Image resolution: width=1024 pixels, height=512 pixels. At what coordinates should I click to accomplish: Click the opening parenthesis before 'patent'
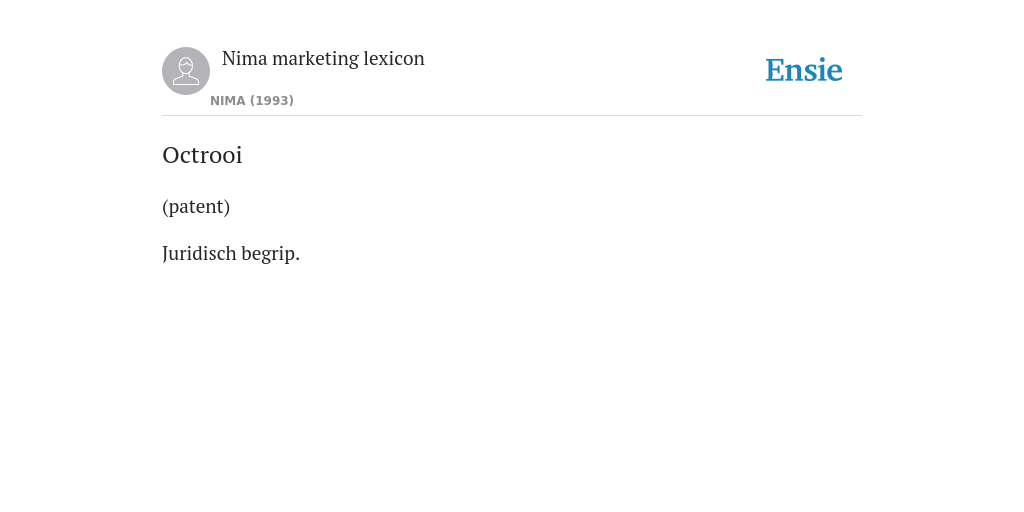tap(165, 207)
